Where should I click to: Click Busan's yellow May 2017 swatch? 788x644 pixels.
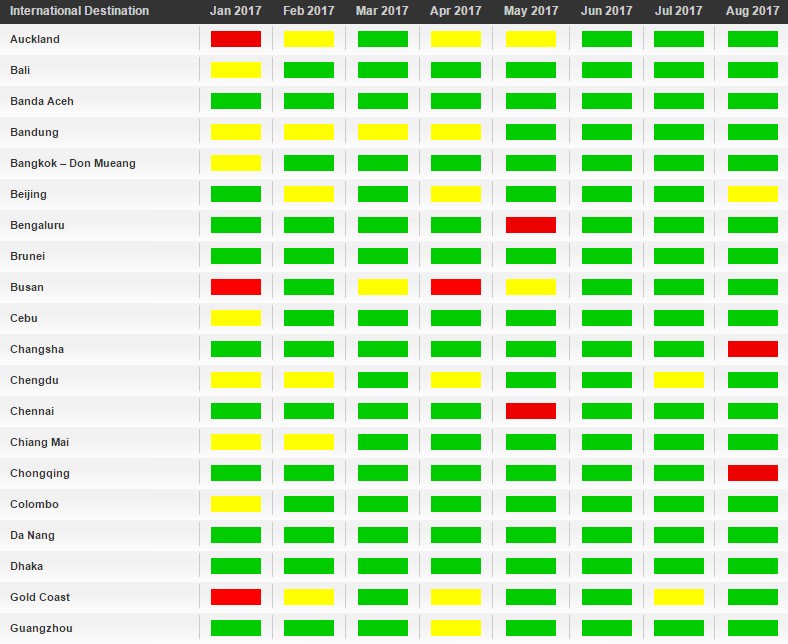(531, 287)
